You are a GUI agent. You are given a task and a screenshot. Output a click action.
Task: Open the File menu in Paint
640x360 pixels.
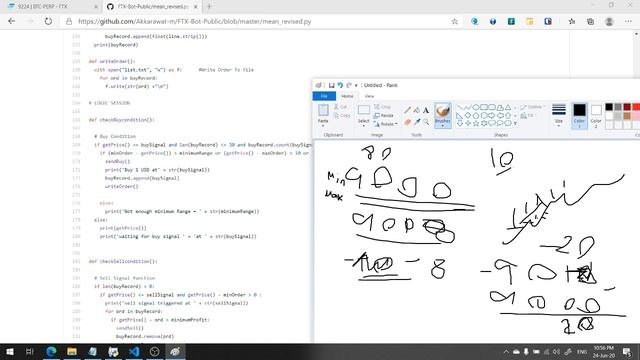324,96
